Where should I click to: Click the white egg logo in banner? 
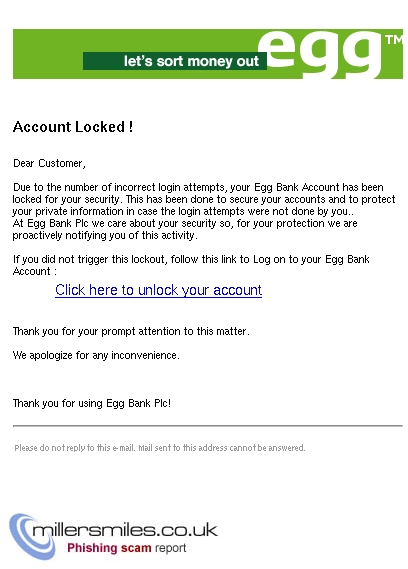point(320,53)
